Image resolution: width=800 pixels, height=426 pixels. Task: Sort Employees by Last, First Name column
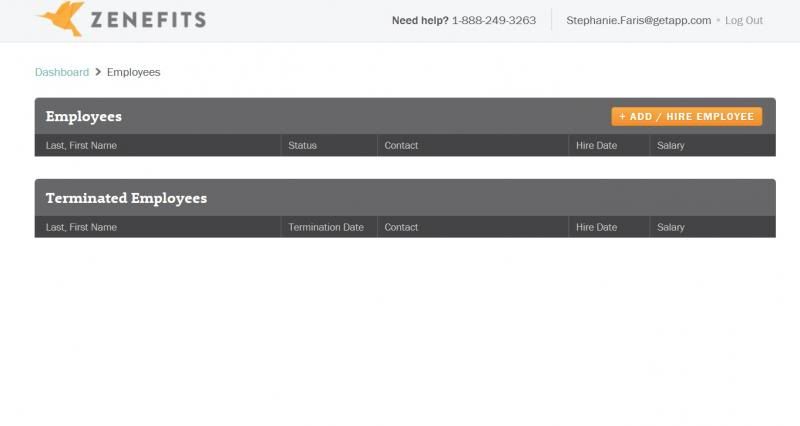point(81,145)
